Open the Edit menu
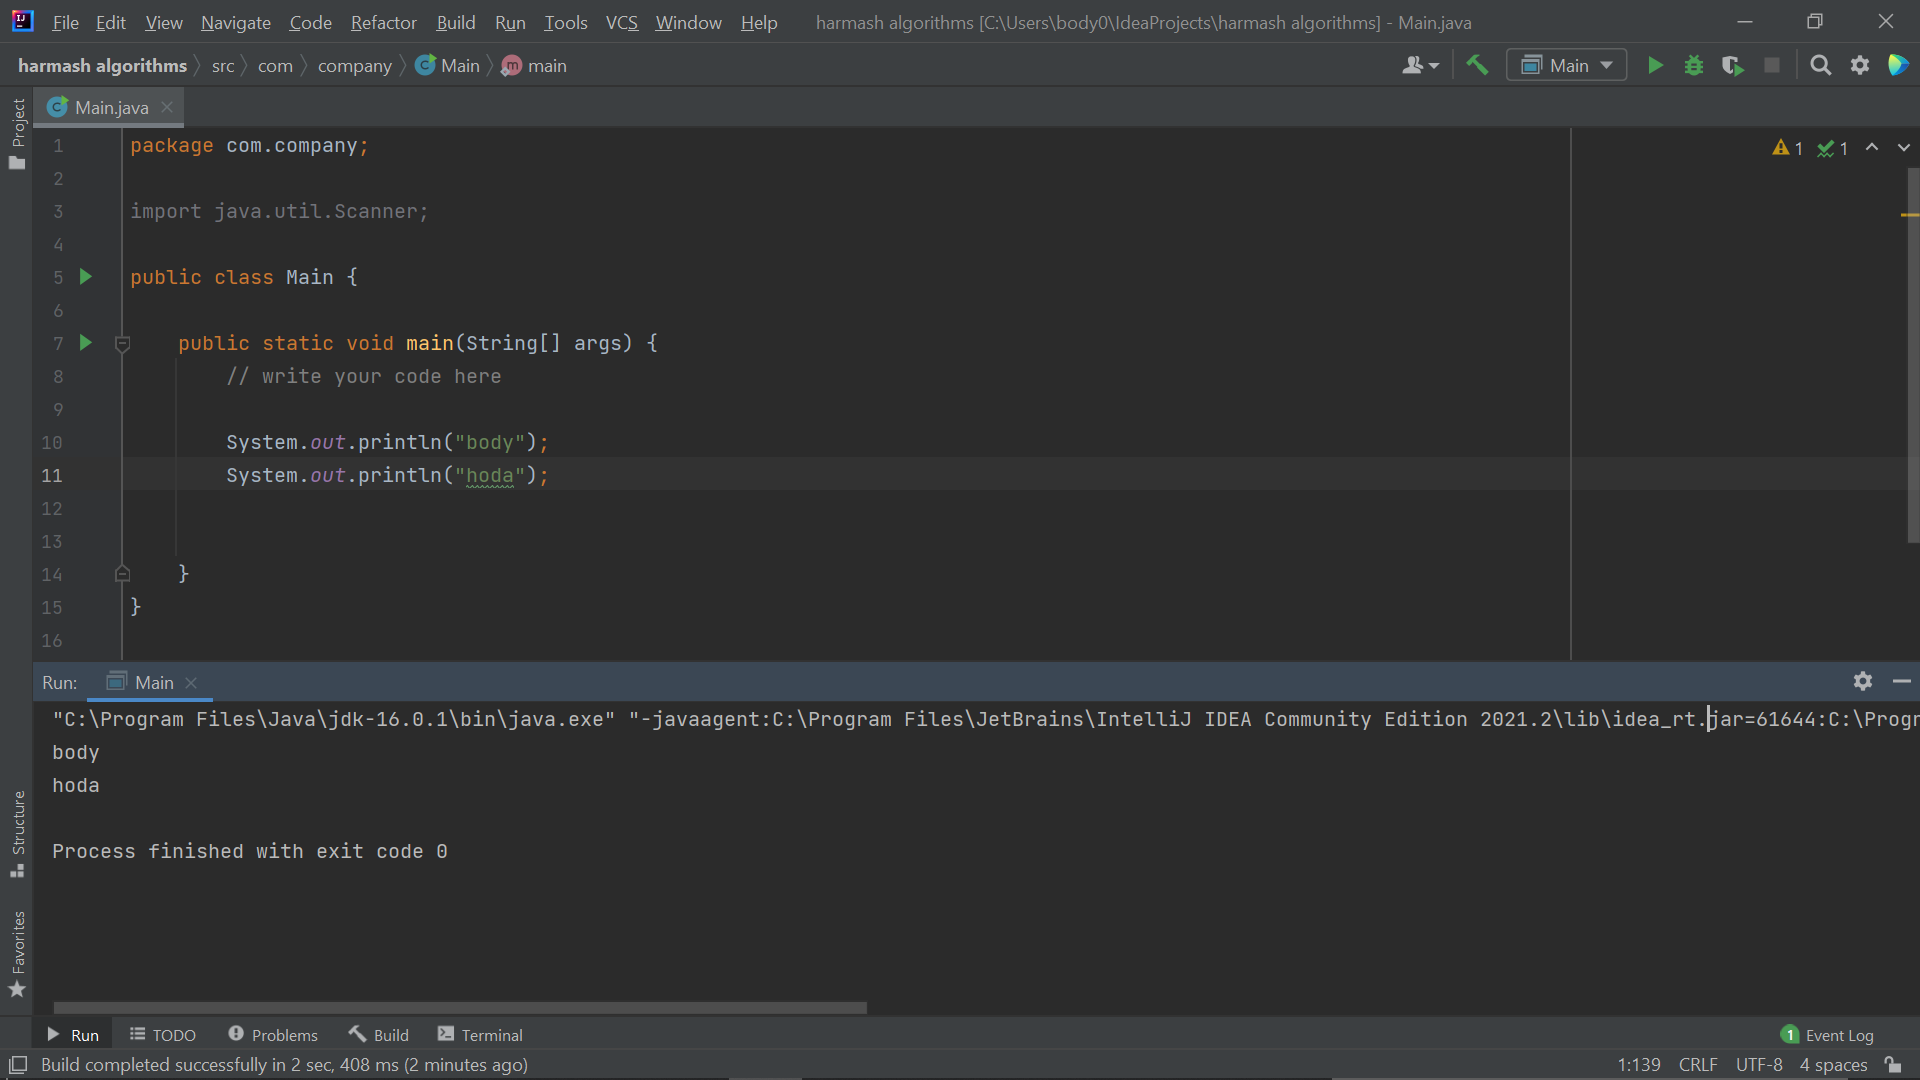The image size is (1920, 1080). 110,22
